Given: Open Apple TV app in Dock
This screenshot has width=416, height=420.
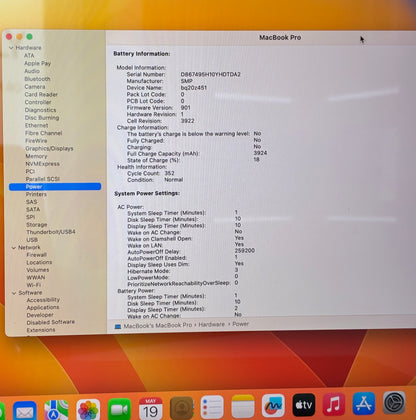Looking at the screenshot, I should (x=304, y=405).
